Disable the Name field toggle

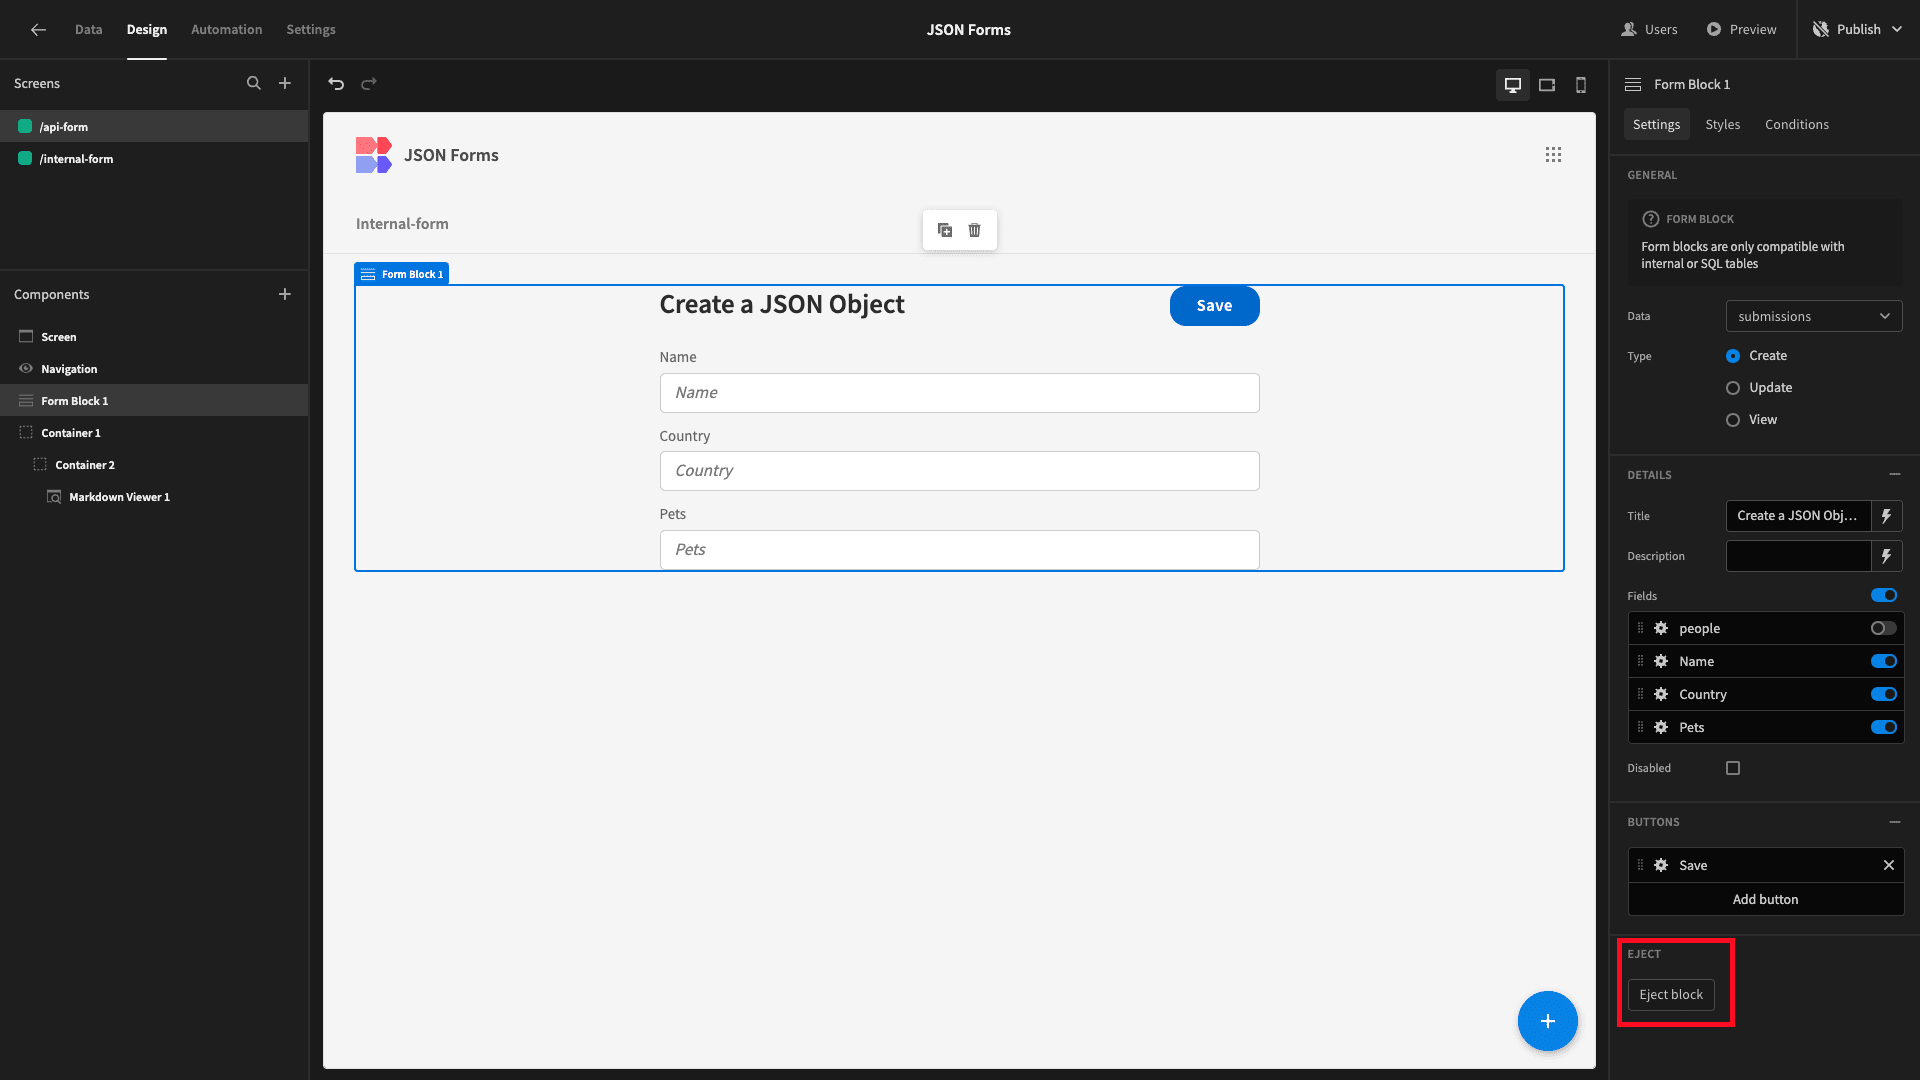coord(1884,662)
